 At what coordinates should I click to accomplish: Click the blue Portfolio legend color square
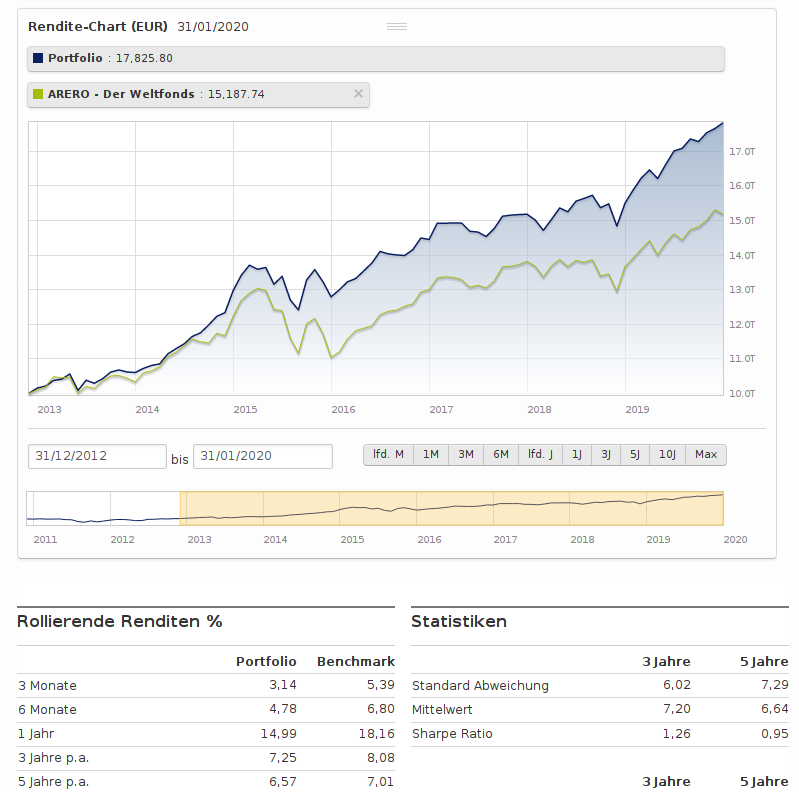coord(38,58)
